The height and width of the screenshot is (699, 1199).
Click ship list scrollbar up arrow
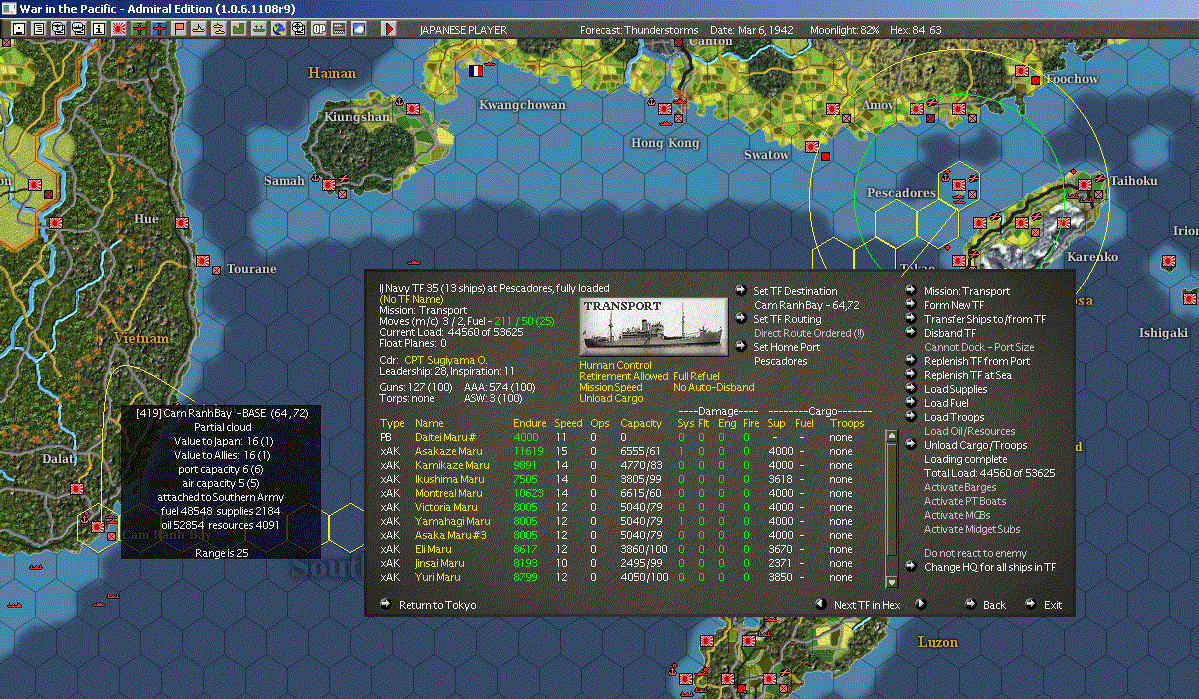point(891,435)
